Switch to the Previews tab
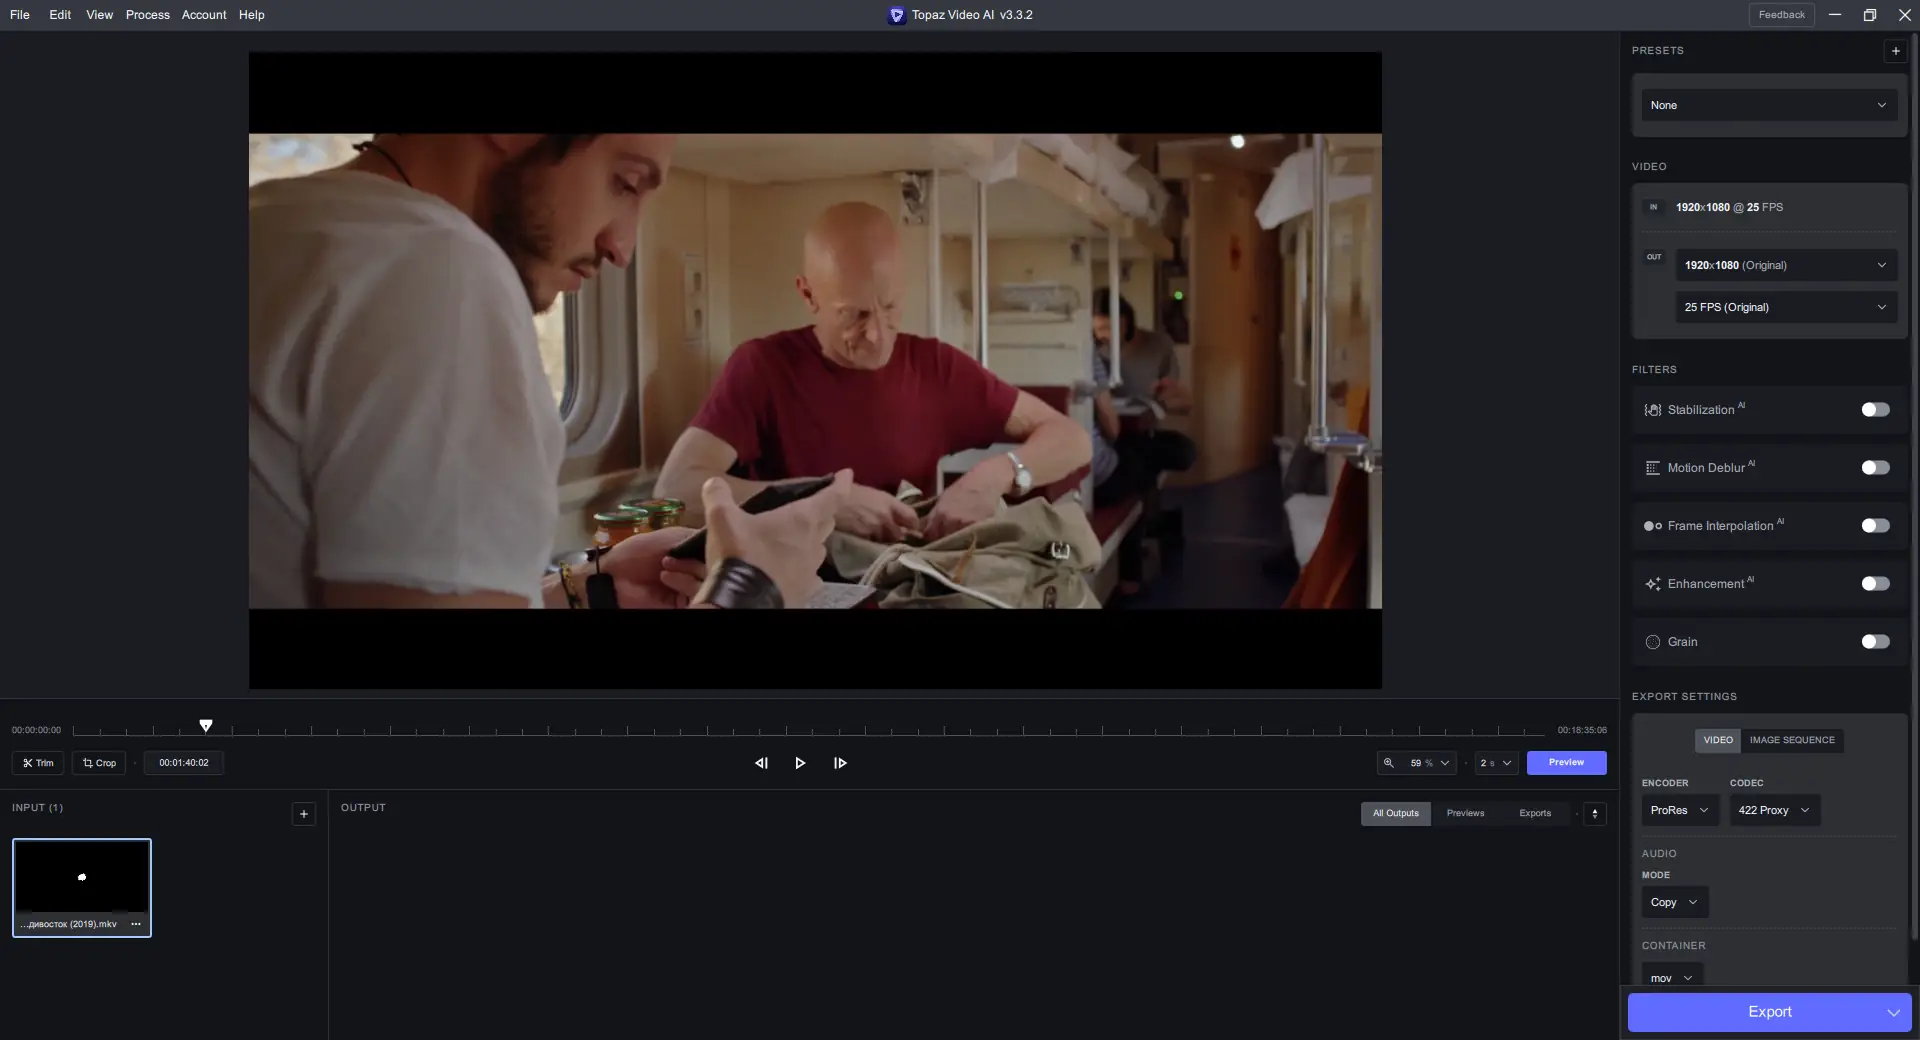The image size is (1920, 1040). [x=1465, y=813]
